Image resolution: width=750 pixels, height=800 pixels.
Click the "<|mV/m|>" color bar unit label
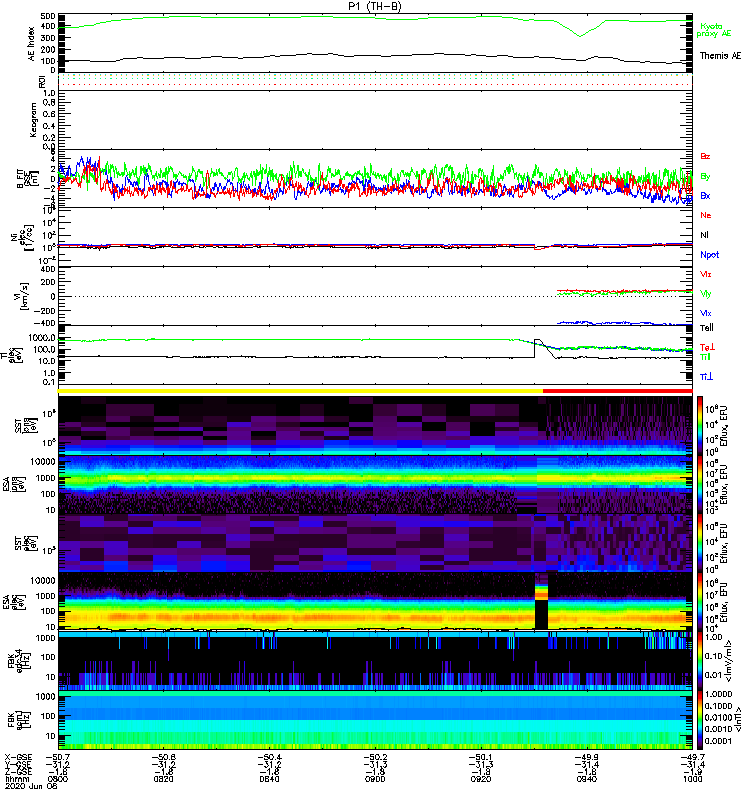[731, 662]
